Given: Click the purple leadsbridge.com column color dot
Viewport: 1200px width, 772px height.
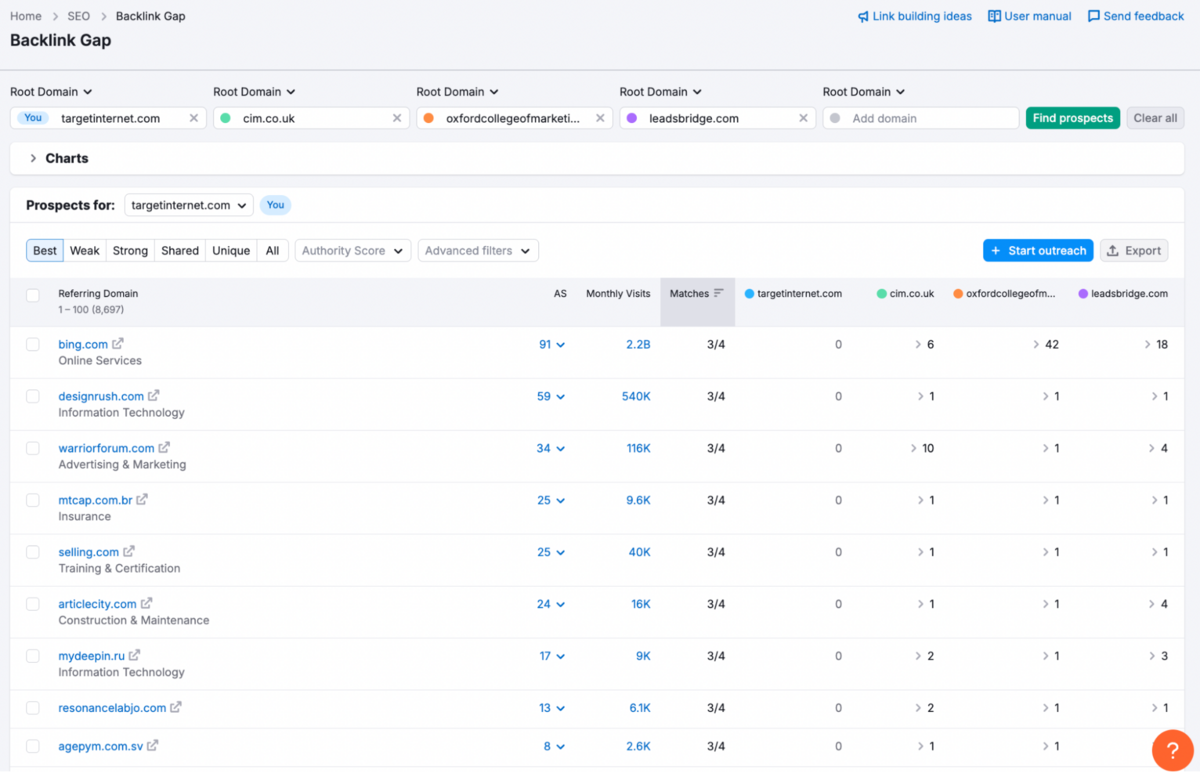Looking at the screenshot, I should point(1083,294).
